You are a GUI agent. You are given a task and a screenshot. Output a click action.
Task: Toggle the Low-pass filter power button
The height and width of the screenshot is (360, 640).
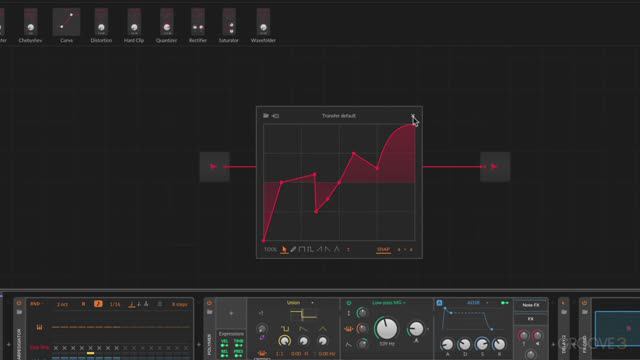[x=349, y=303]
